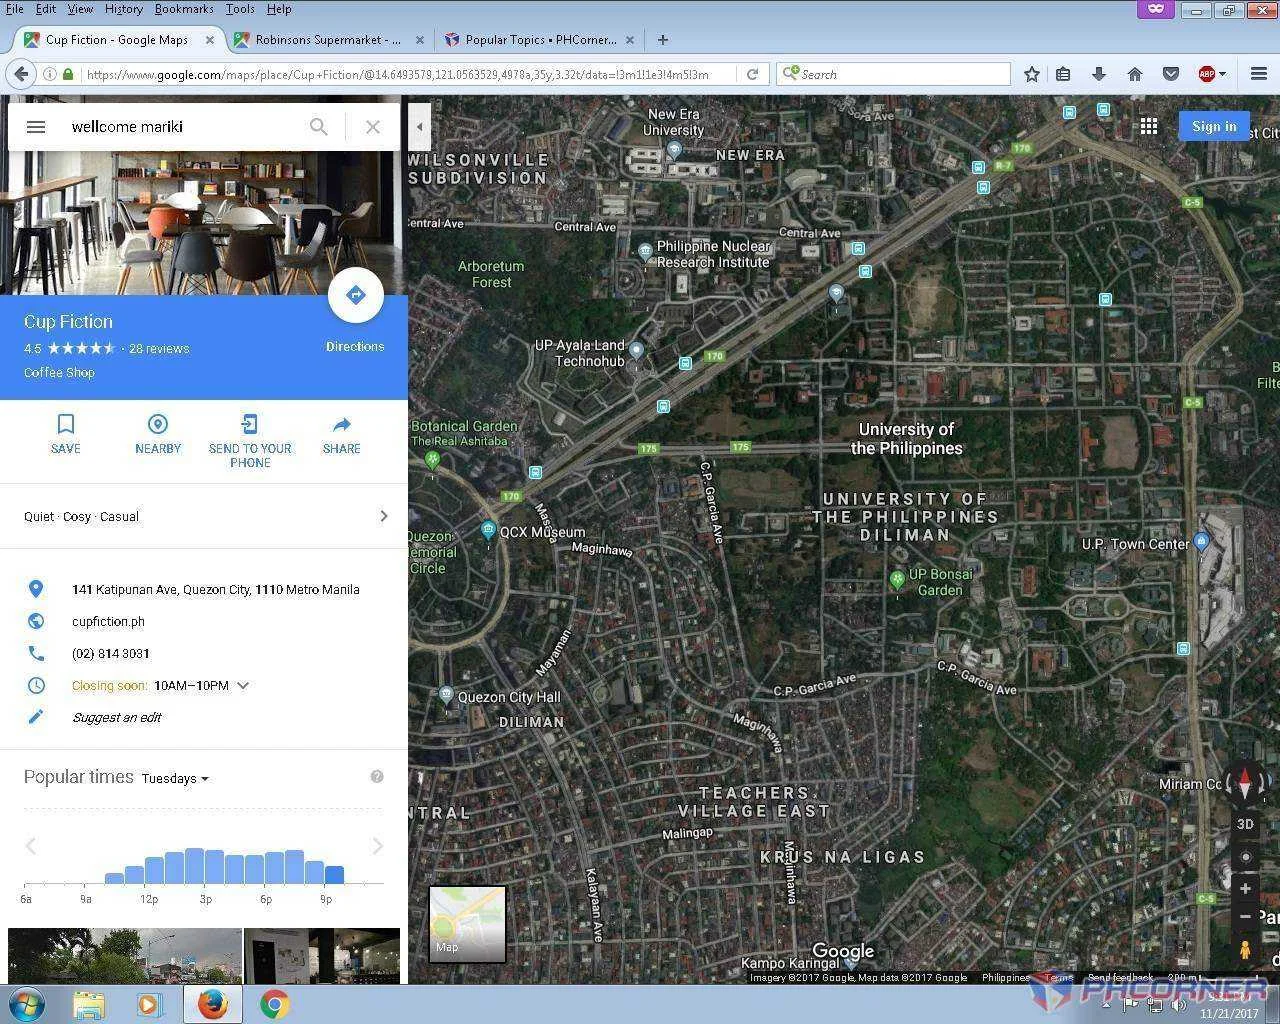Open Windows Start menu
This screenshot has height=1024, width=1280.
26,1004
